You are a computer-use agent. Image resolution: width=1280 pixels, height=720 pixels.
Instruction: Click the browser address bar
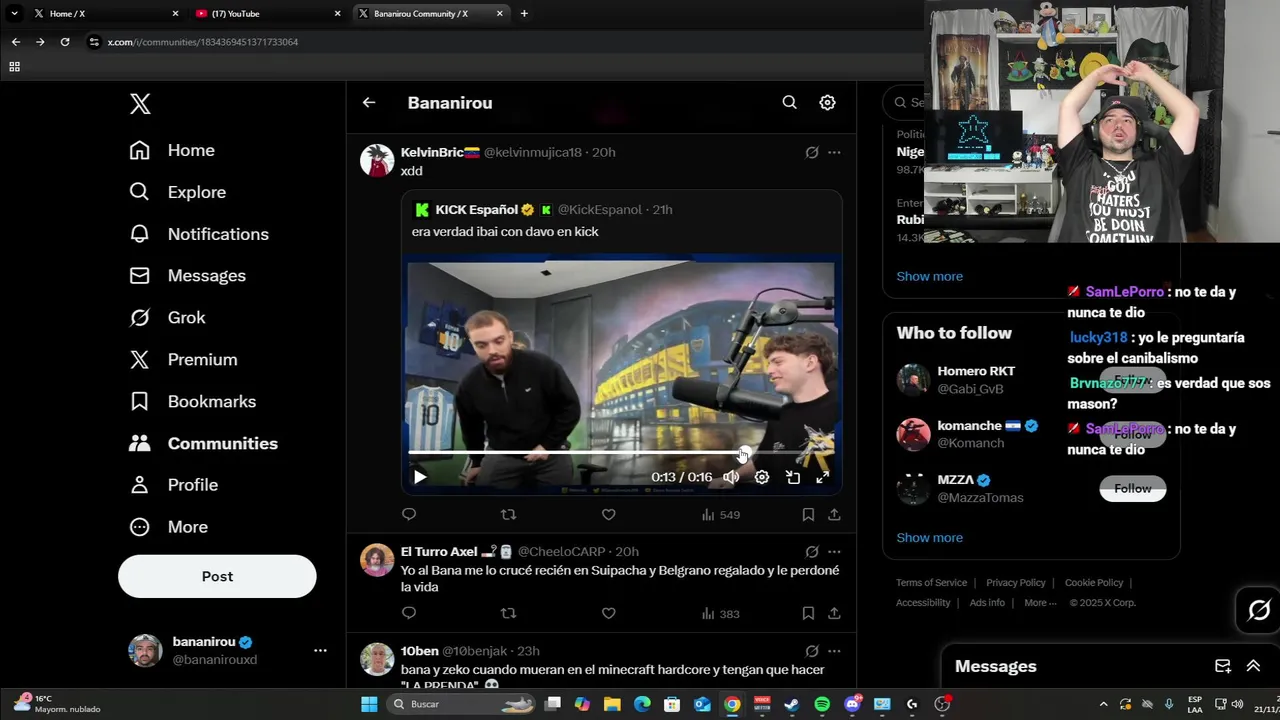coord(500,42)
